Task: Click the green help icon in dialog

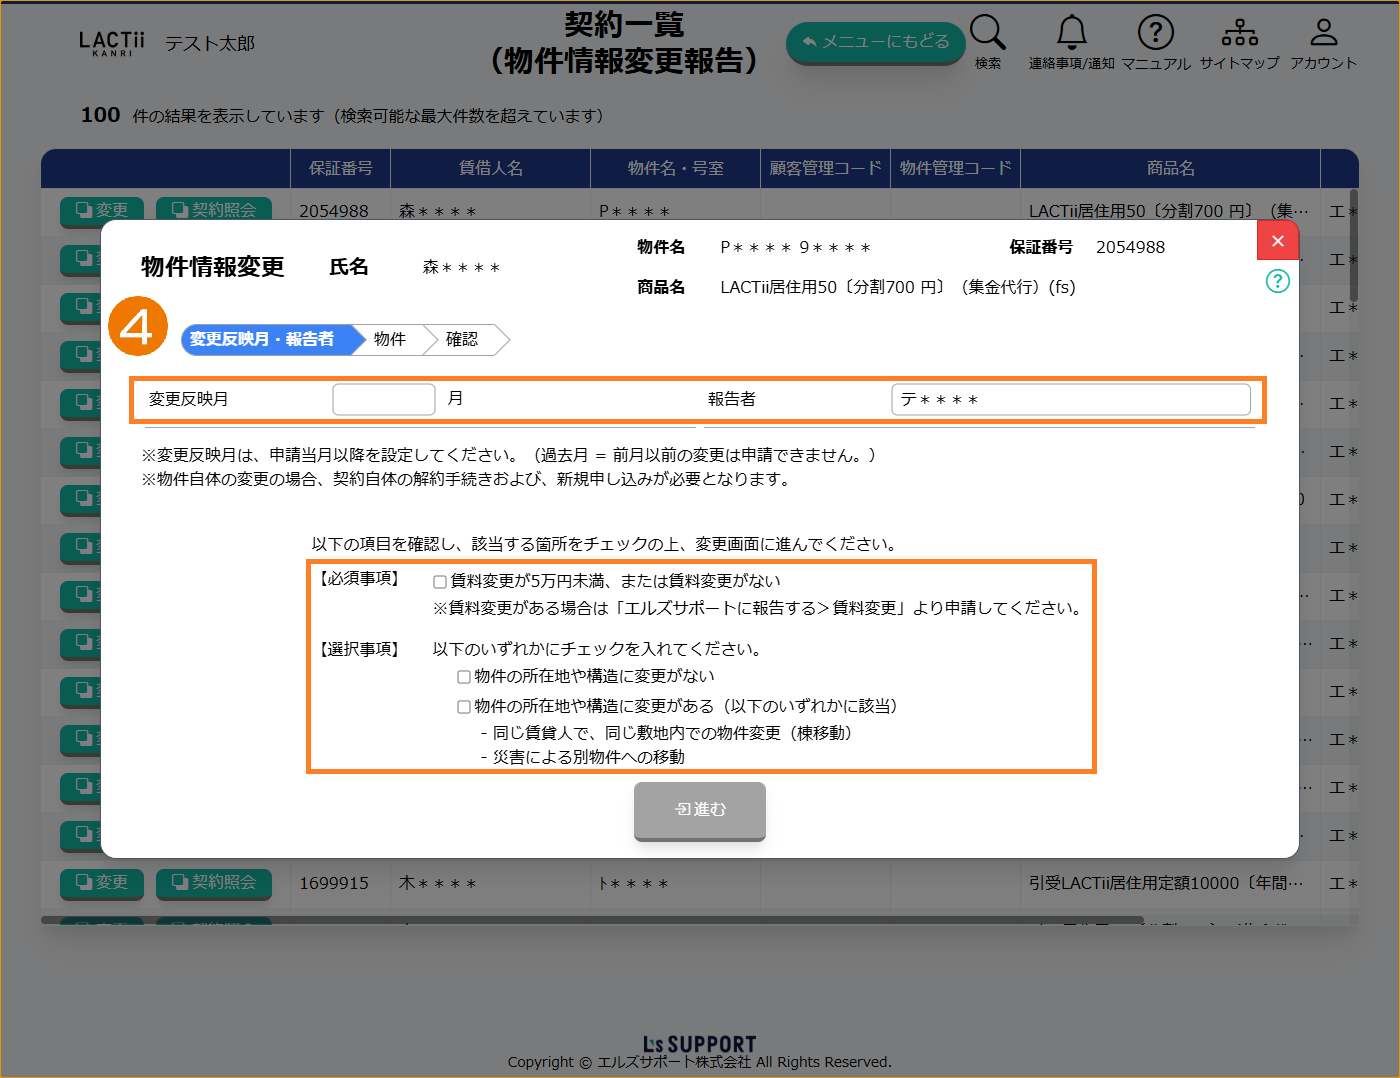Action: pos(1277,281)
